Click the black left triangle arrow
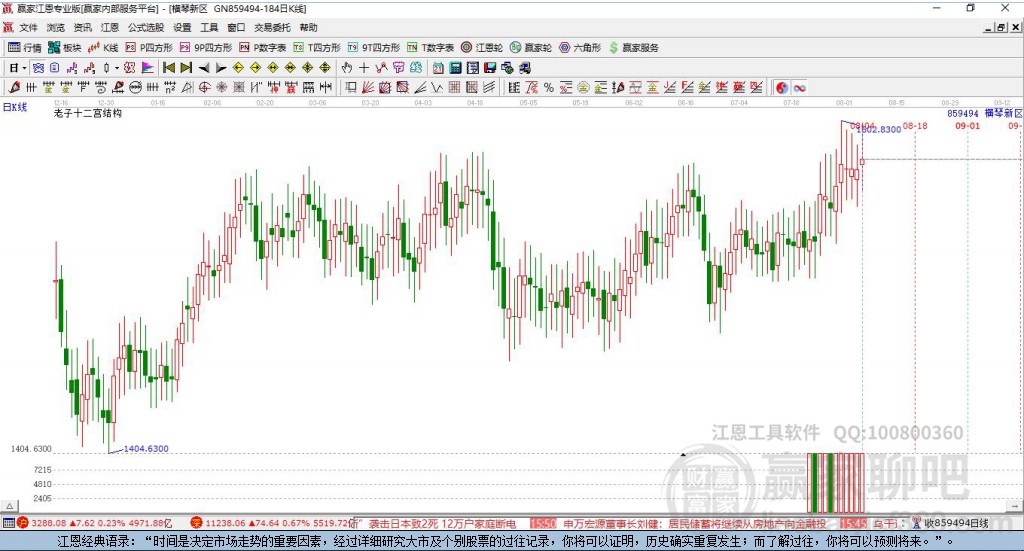The image size is (1024, 551). pyautogui.click(x=204, y=68)
